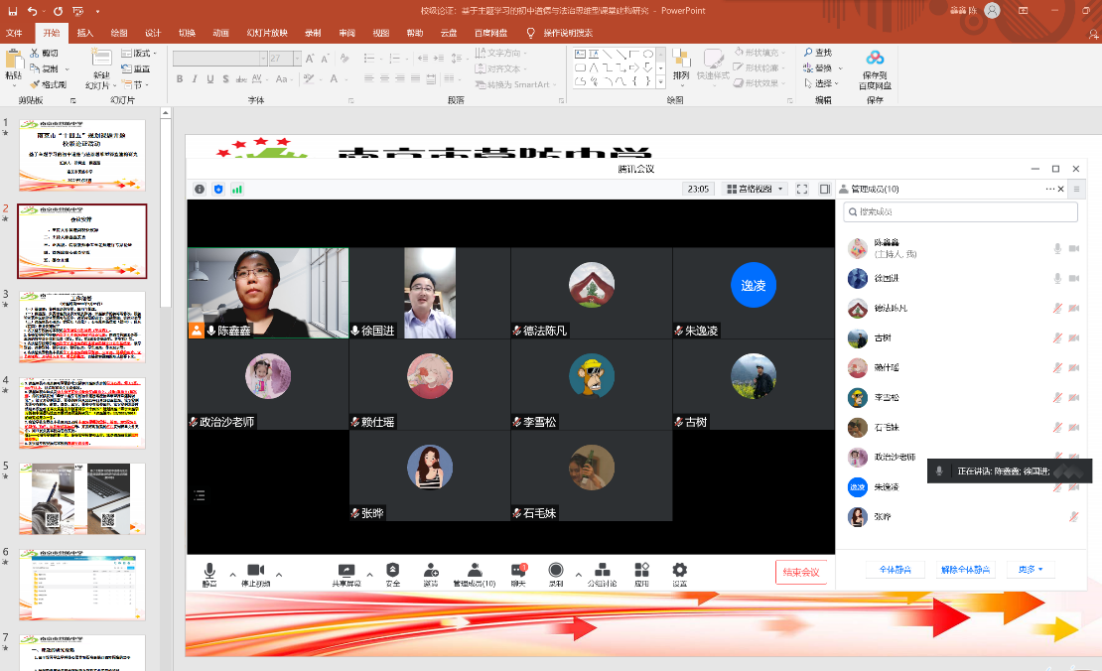The height and width of the screenshot is (671, 1102).
Task: Undo the last action in PowerPoint
Action: (x=32, y=11)
